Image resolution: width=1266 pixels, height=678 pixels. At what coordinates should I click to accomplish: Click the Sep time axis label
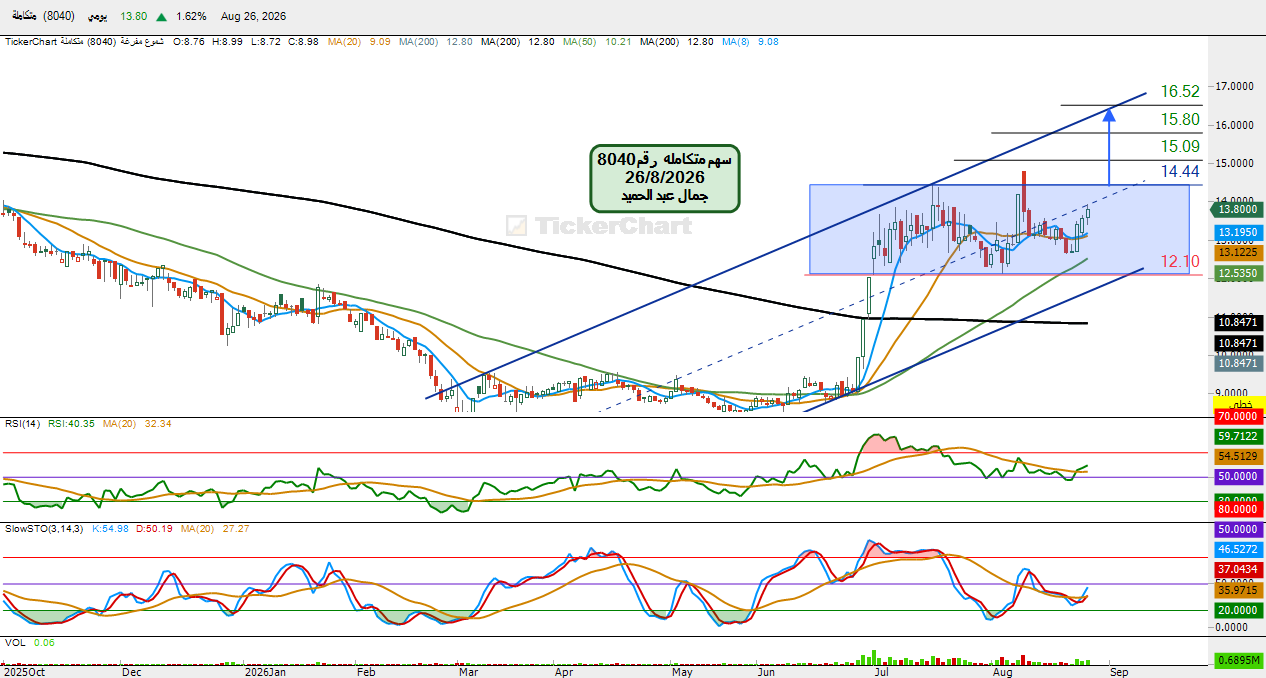[1119, 672]
